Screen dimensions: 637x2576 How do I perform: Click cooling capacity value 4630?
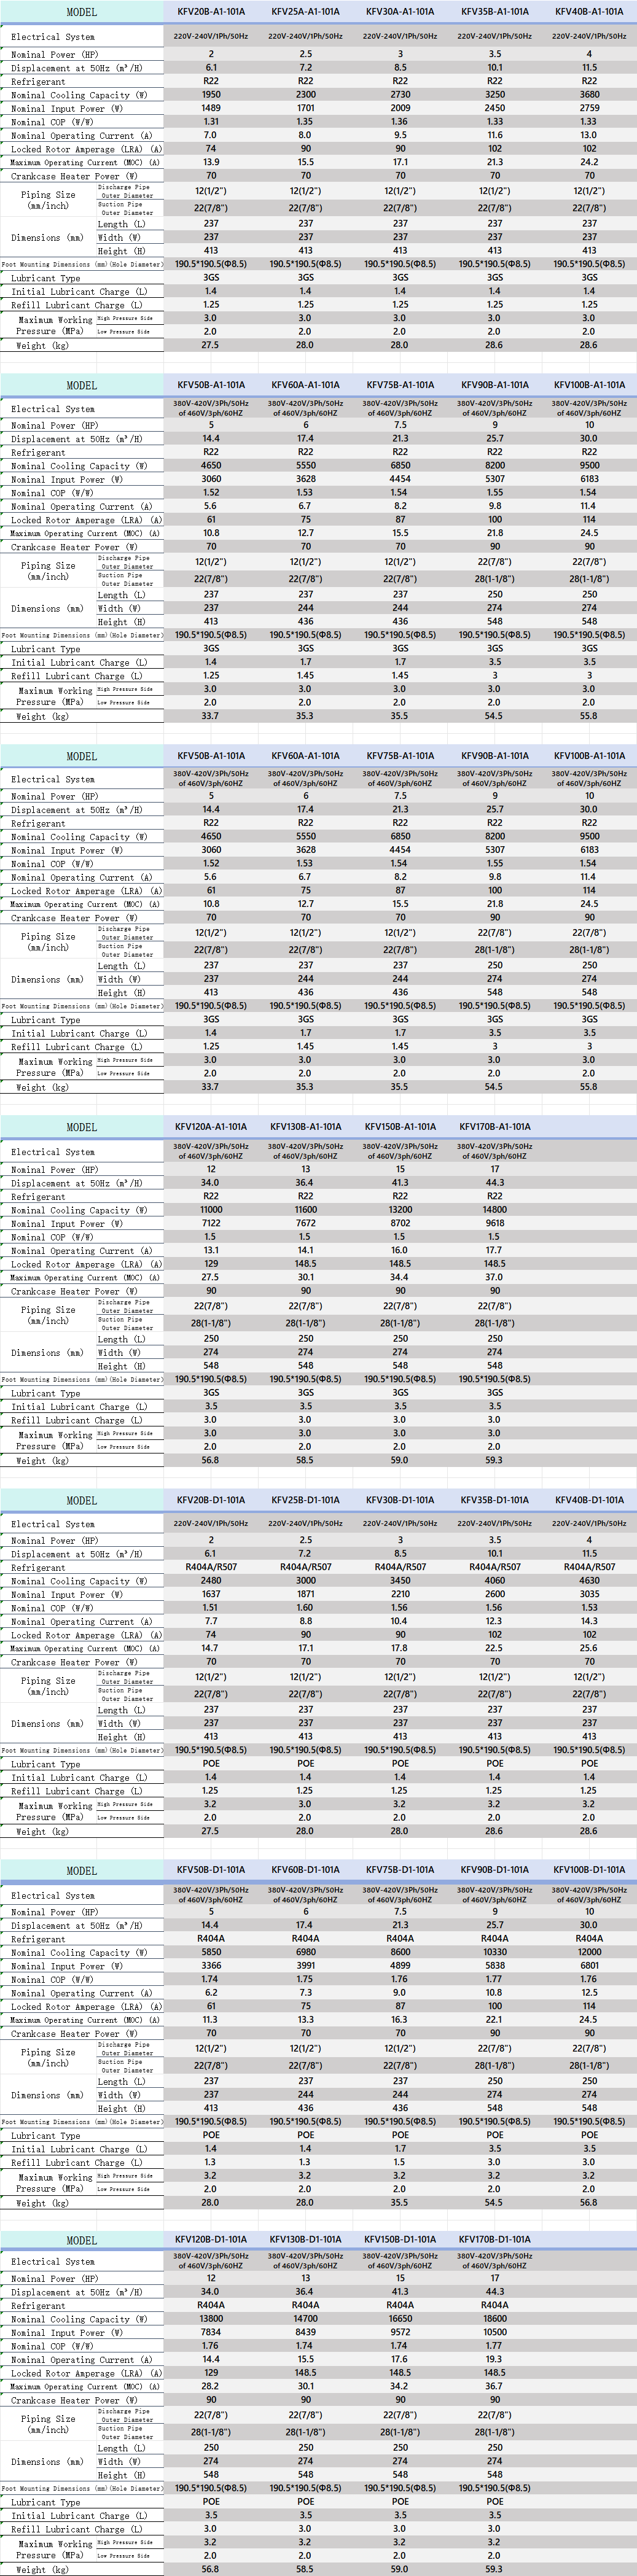coord(589,1581)
